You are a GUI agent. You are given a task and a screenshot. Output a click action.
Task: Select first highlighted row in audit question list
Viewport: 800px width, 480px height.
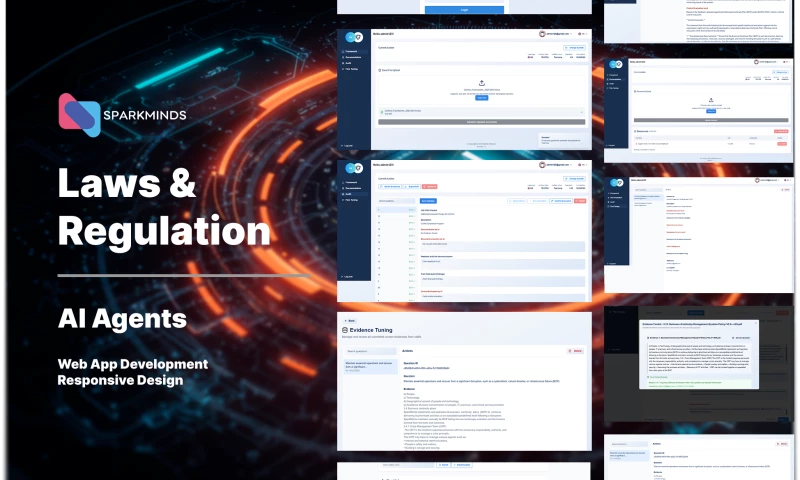click(x=396, y=210)
